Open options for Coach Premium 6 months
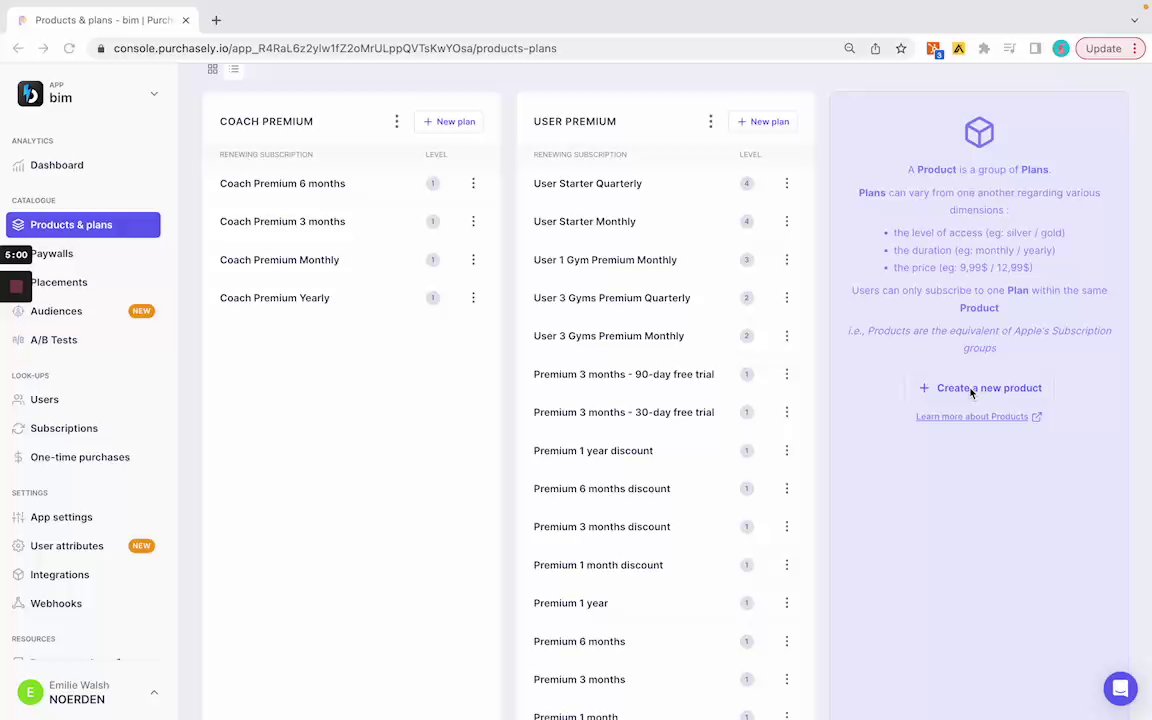 click(473, 184)
